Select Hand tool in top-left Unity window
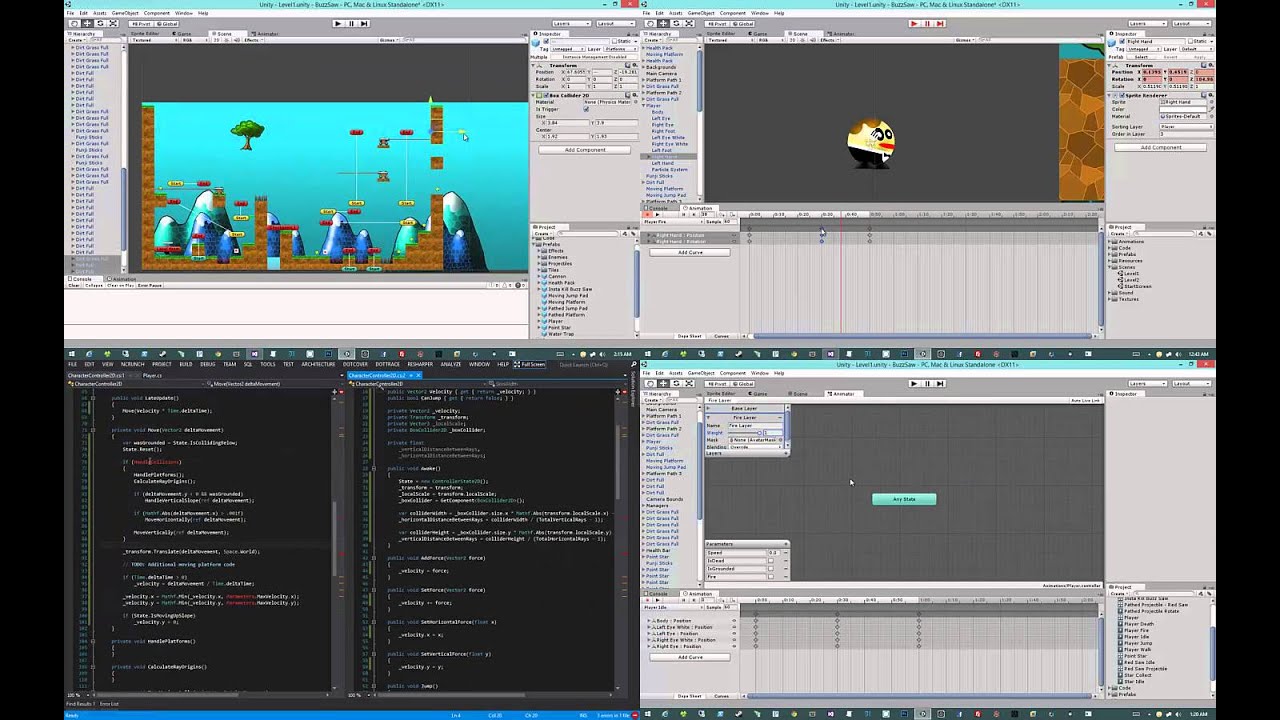 (x=72, y=23)
